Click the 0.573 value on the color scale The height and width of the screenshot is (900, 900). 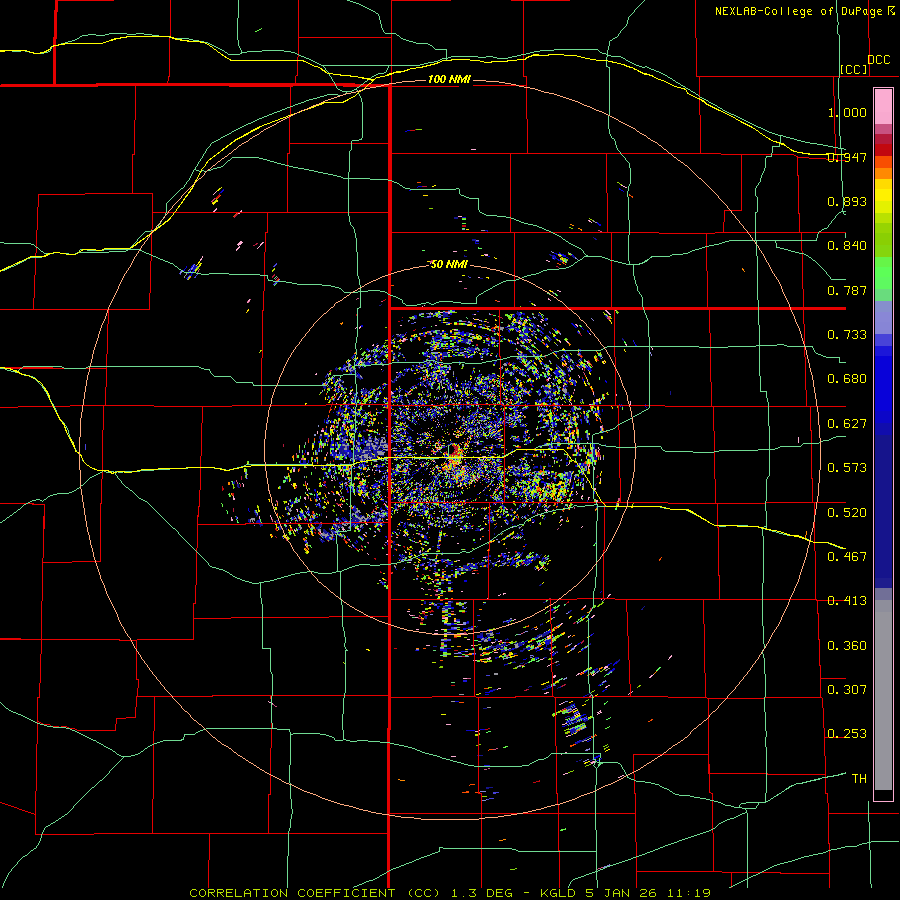click(x=847, y=468)
